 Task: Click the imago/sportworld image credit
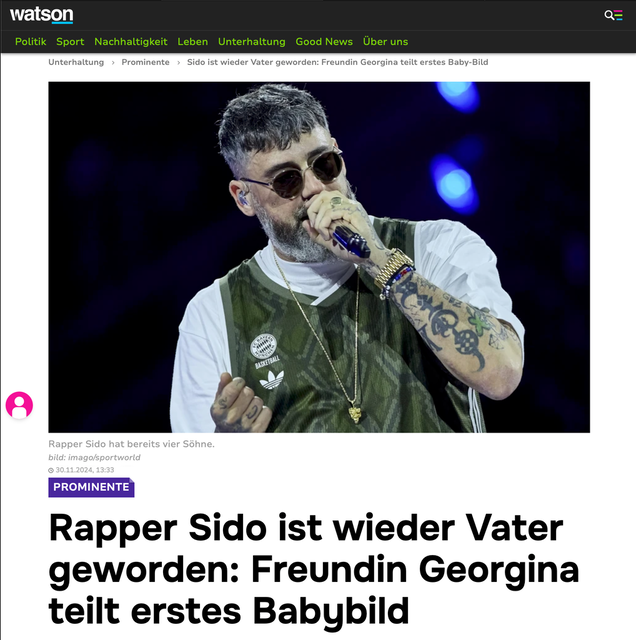94,457
